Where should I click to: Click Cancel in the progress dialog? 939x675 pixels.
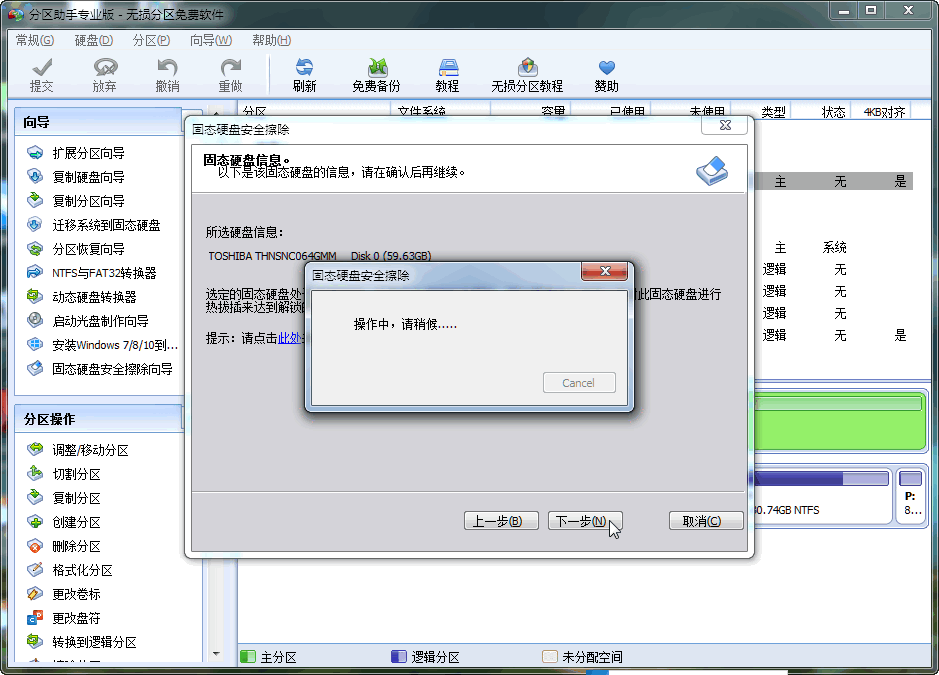[x=579, y=383]
